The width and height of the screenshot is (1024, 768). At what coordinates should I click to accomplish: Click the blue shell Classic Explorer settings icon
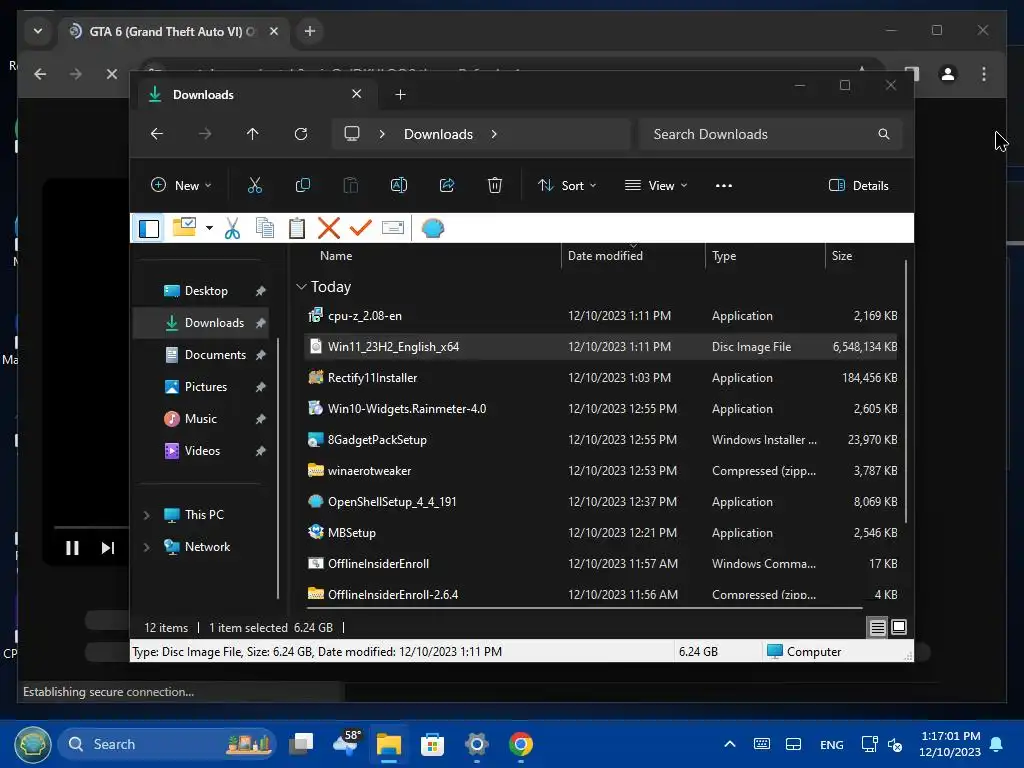point(432,228)
